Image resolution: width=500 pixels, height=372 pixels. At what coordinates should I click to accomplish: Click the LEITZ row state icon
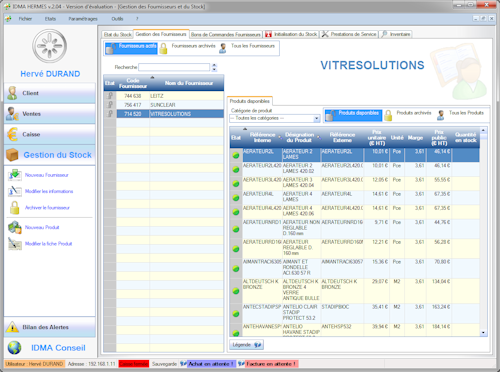tap(110, 96)
